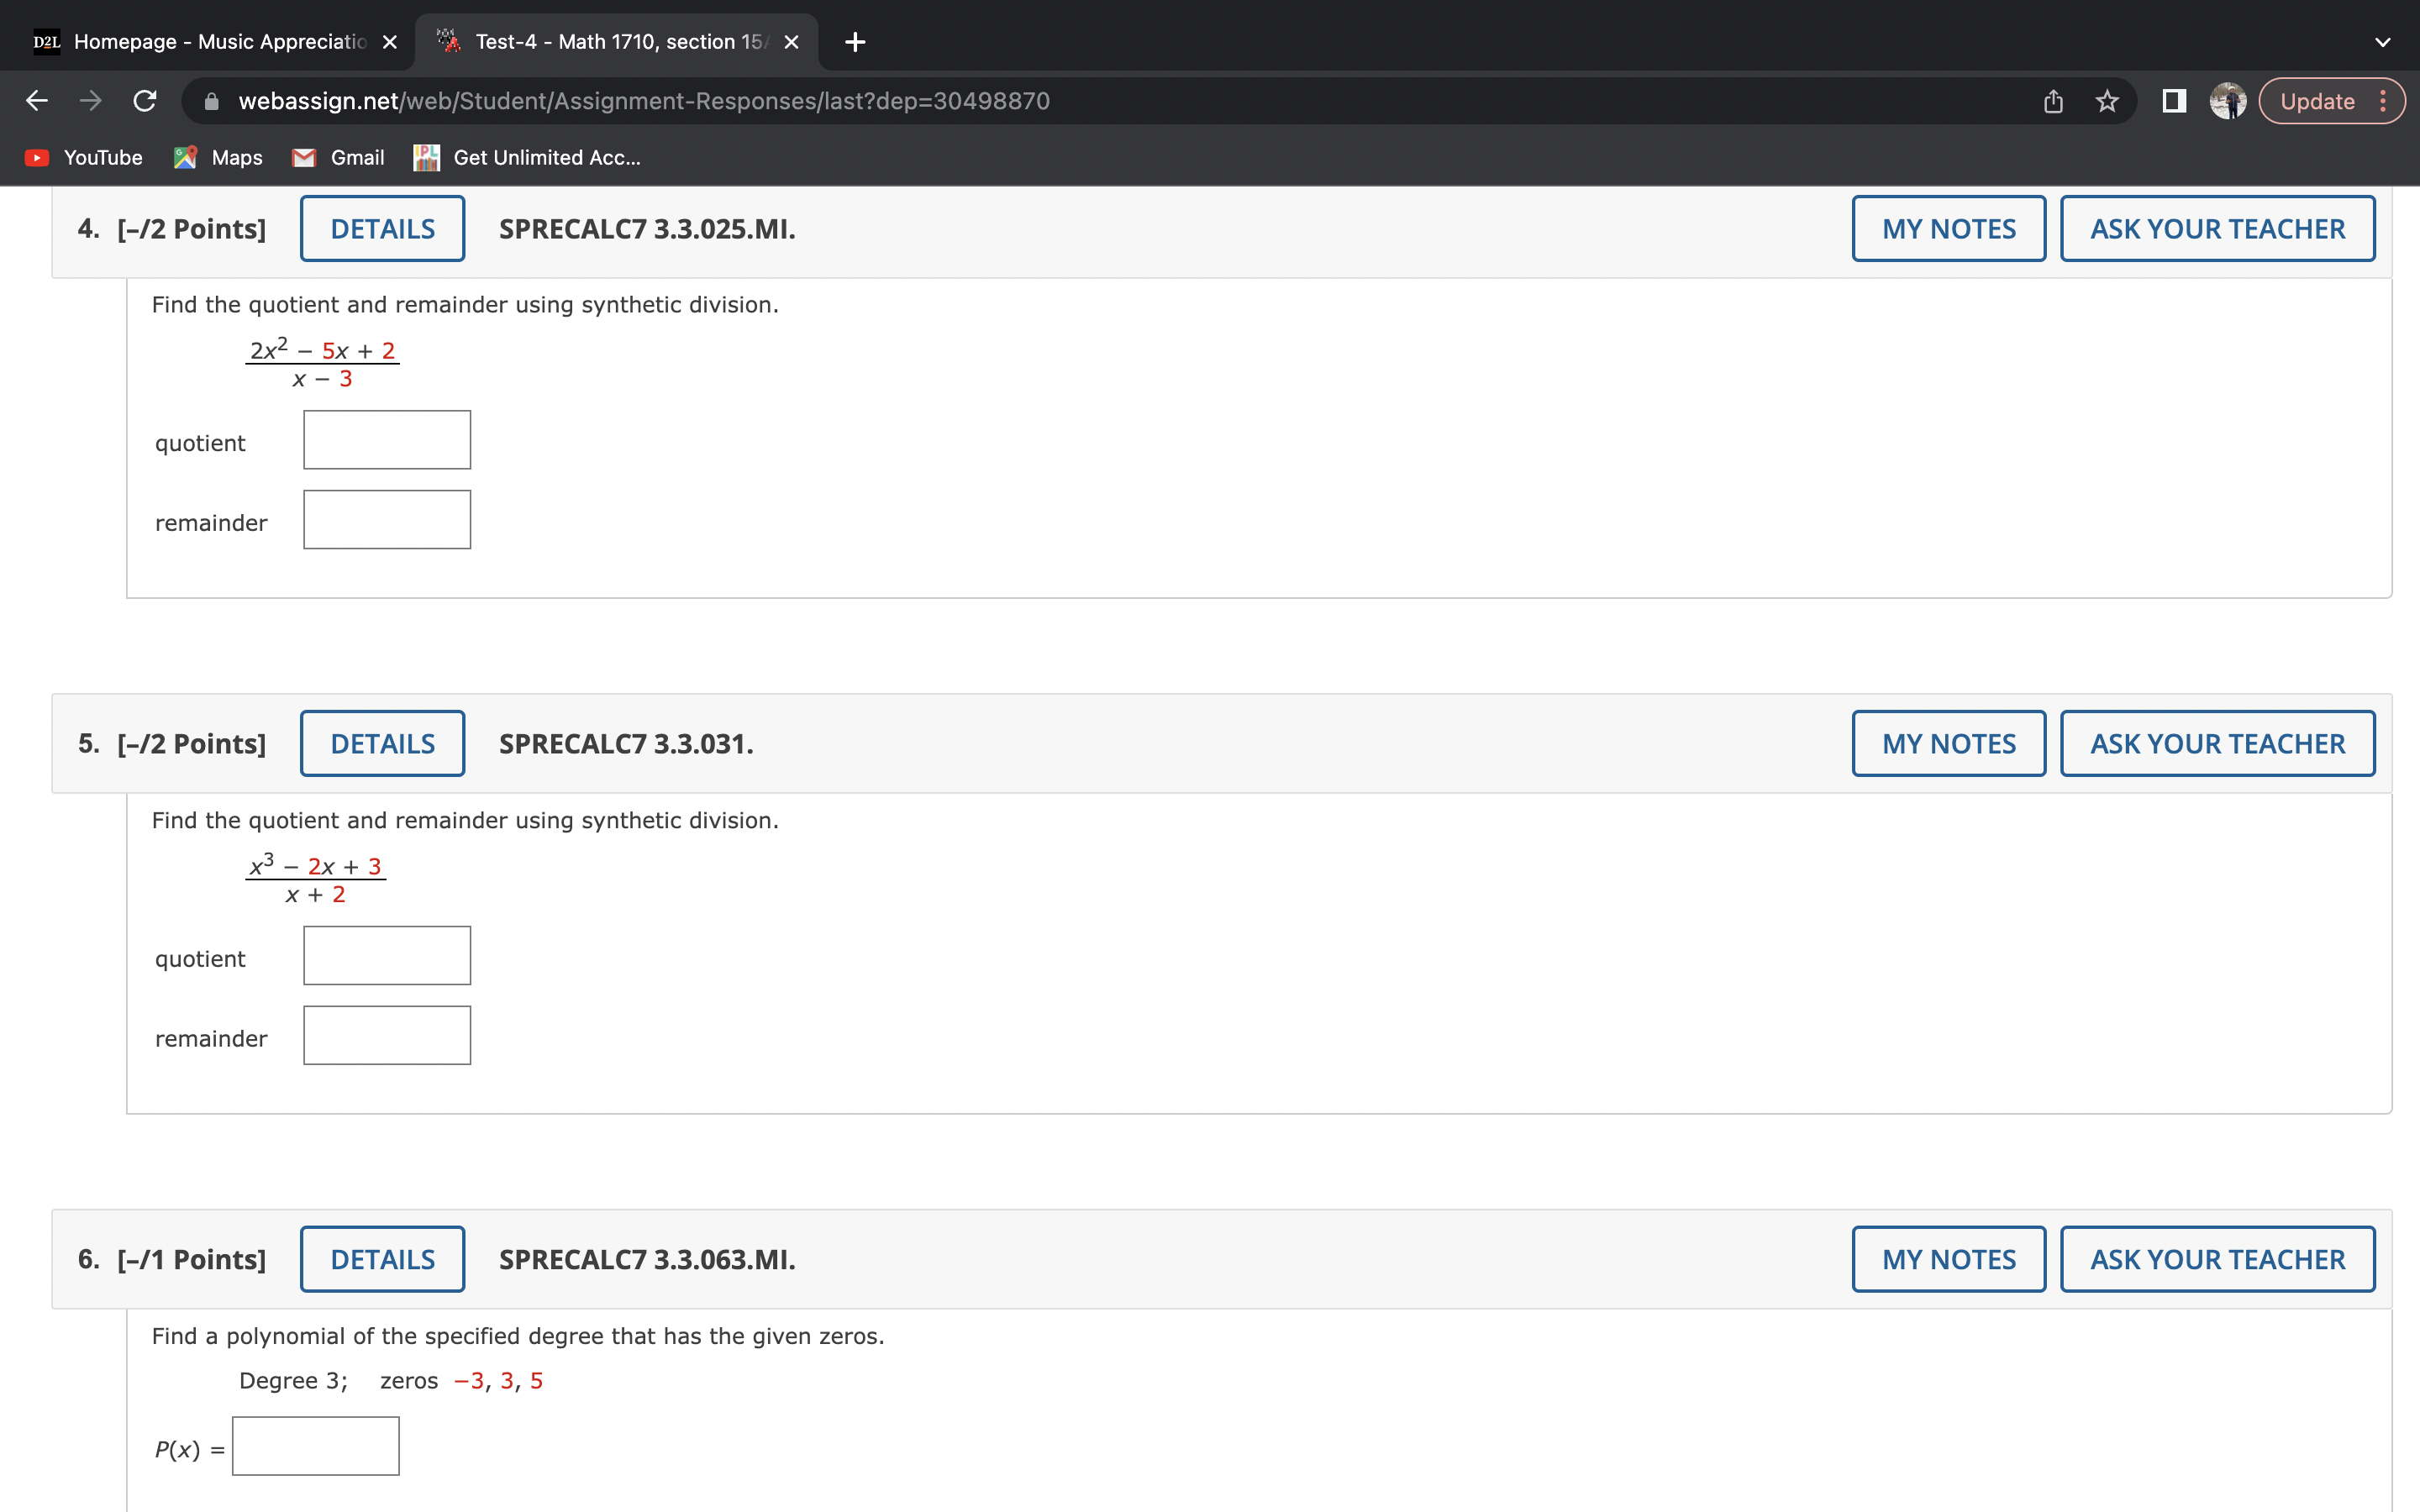
Task: Open the Gmail bookmark
Action: [x=338, y=157]
